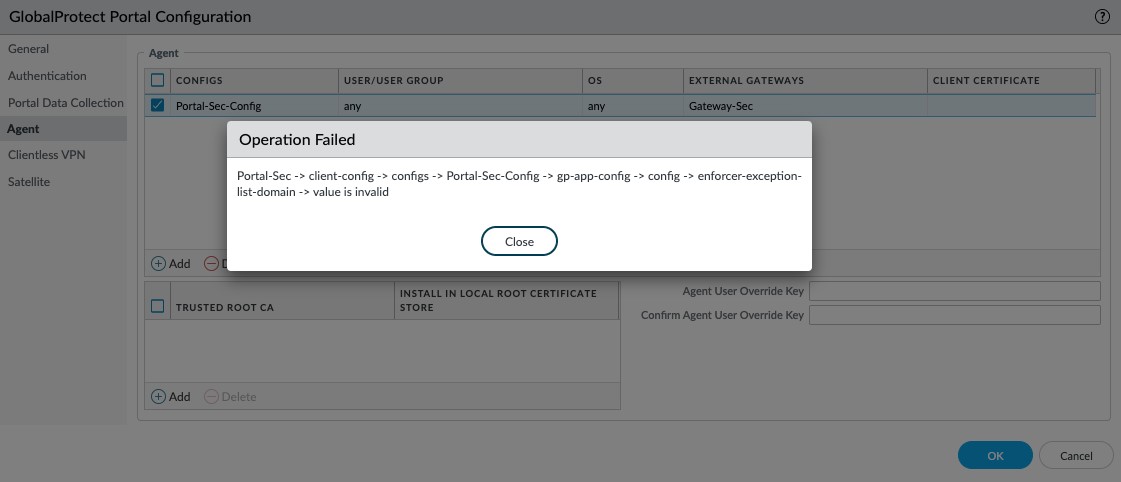Open the Portal-Sec-Config agent config
The image size is (1121, 482).
[218, 105]
